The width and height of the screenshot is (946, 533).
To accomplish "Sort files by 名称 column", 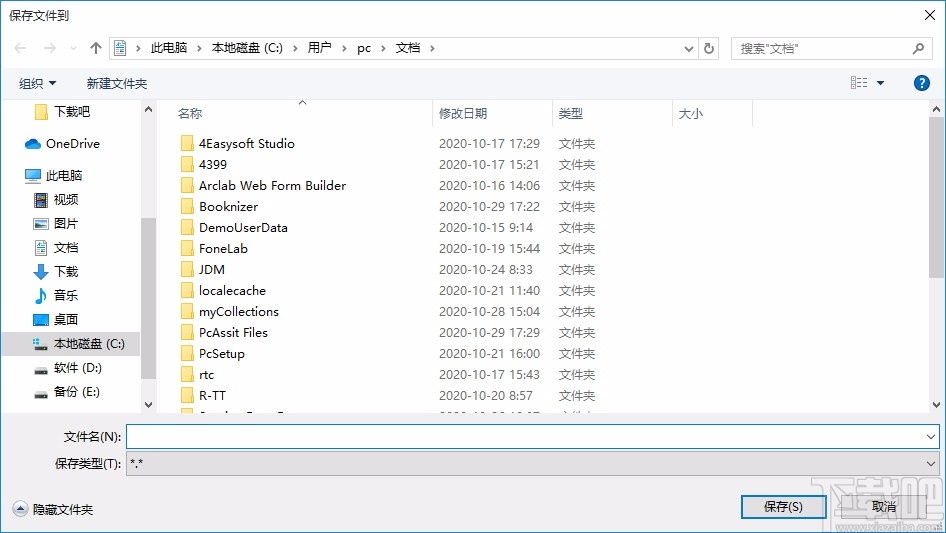I will tap(189, 113).
